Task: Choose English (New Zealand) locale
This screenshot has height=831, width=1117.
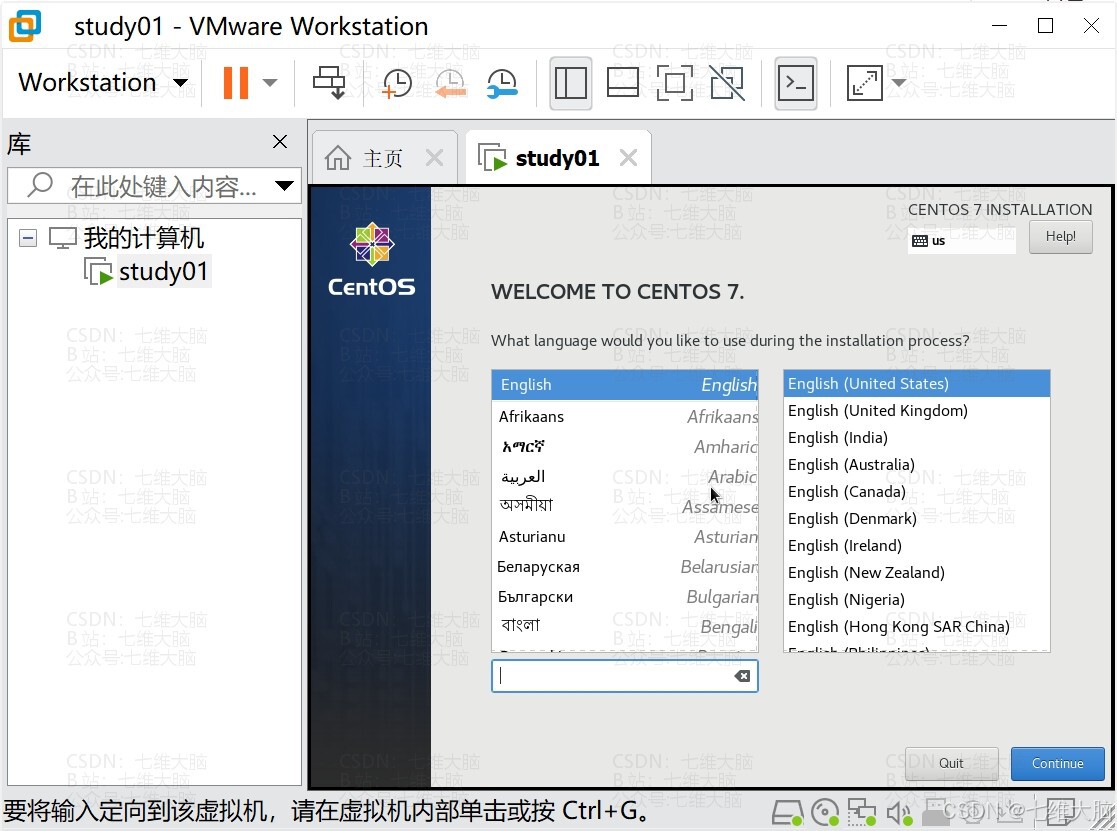Action: 917,573
